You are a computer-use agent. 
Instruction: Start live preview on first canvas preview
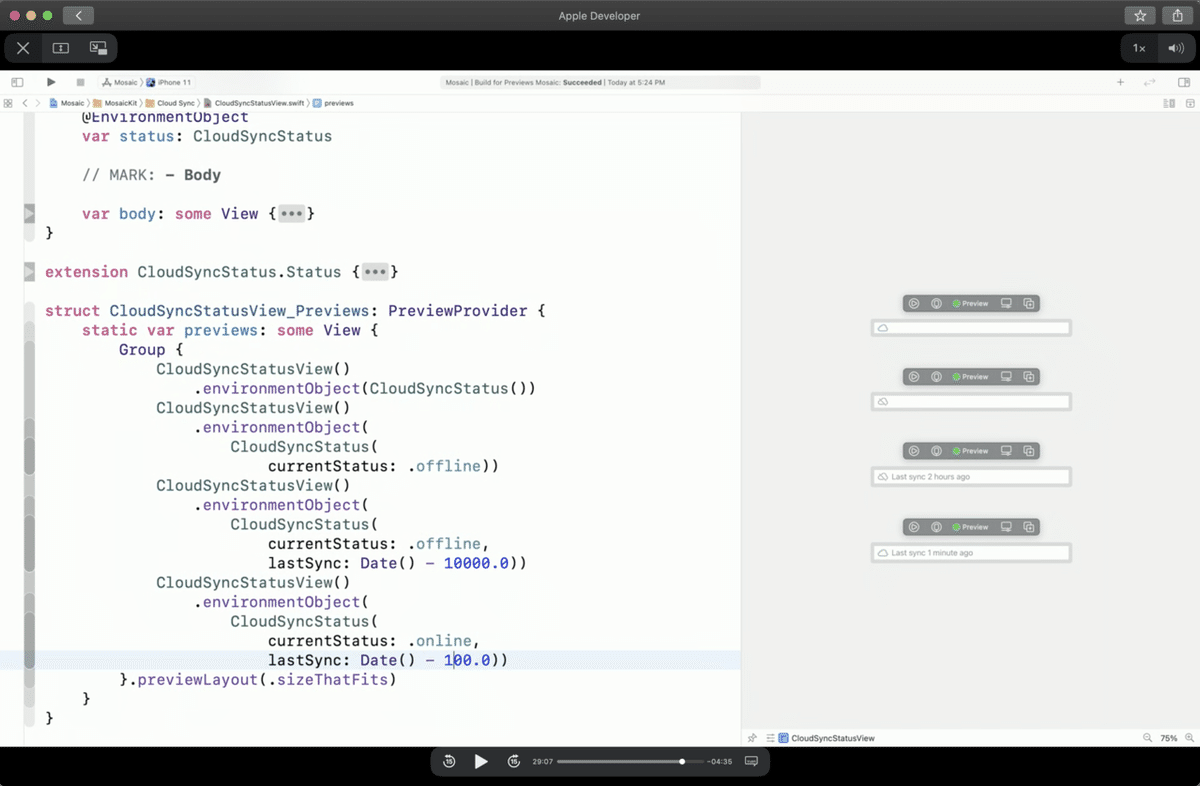click(x=914, y=303)
